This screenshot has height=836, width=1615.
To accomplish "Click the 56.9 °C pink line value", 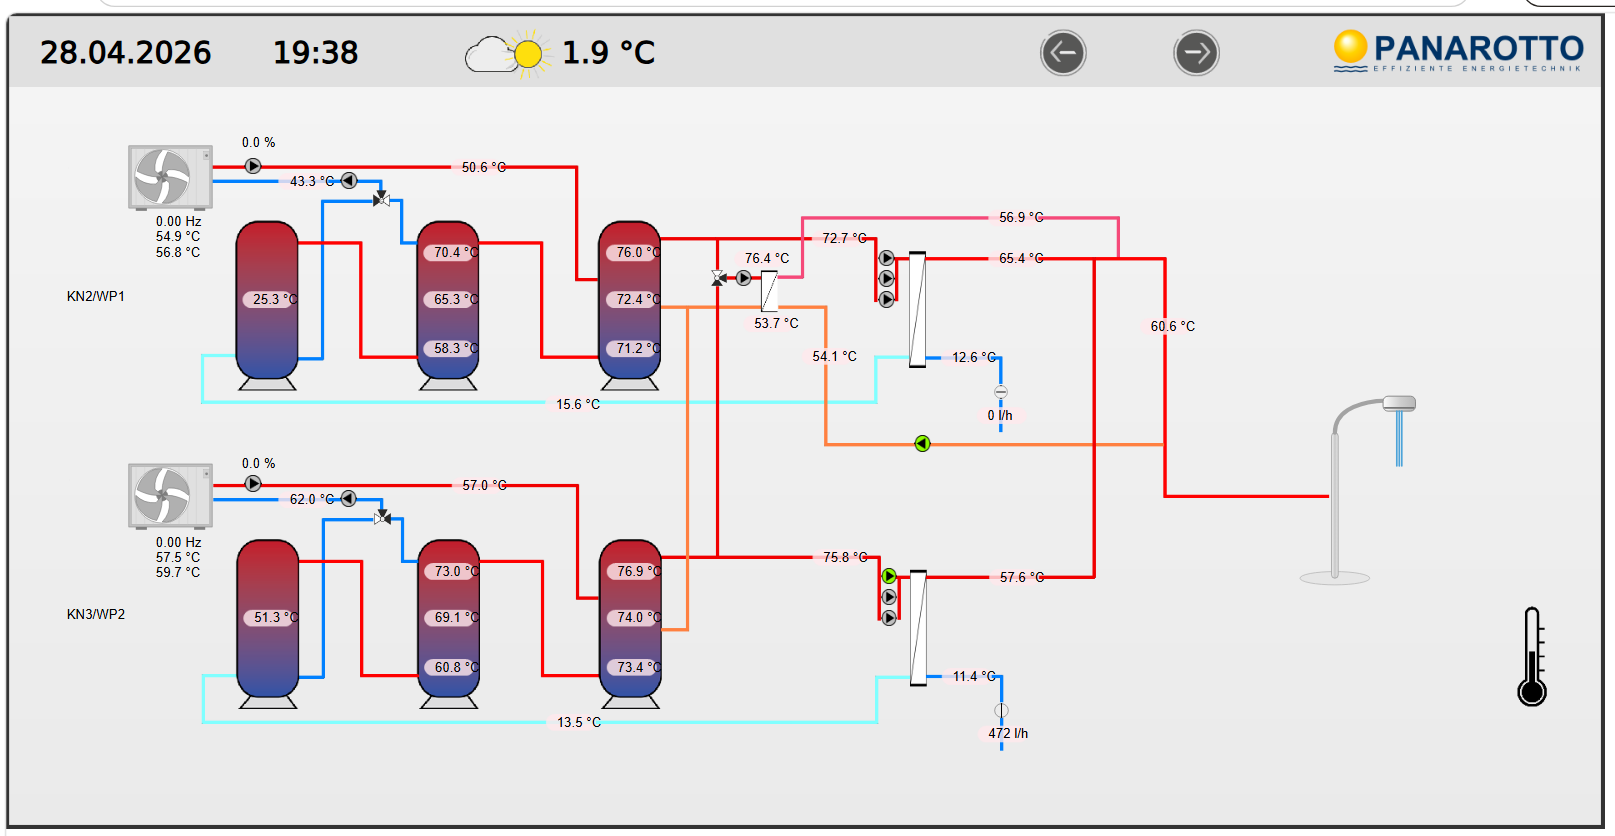I will (1021, 217).
